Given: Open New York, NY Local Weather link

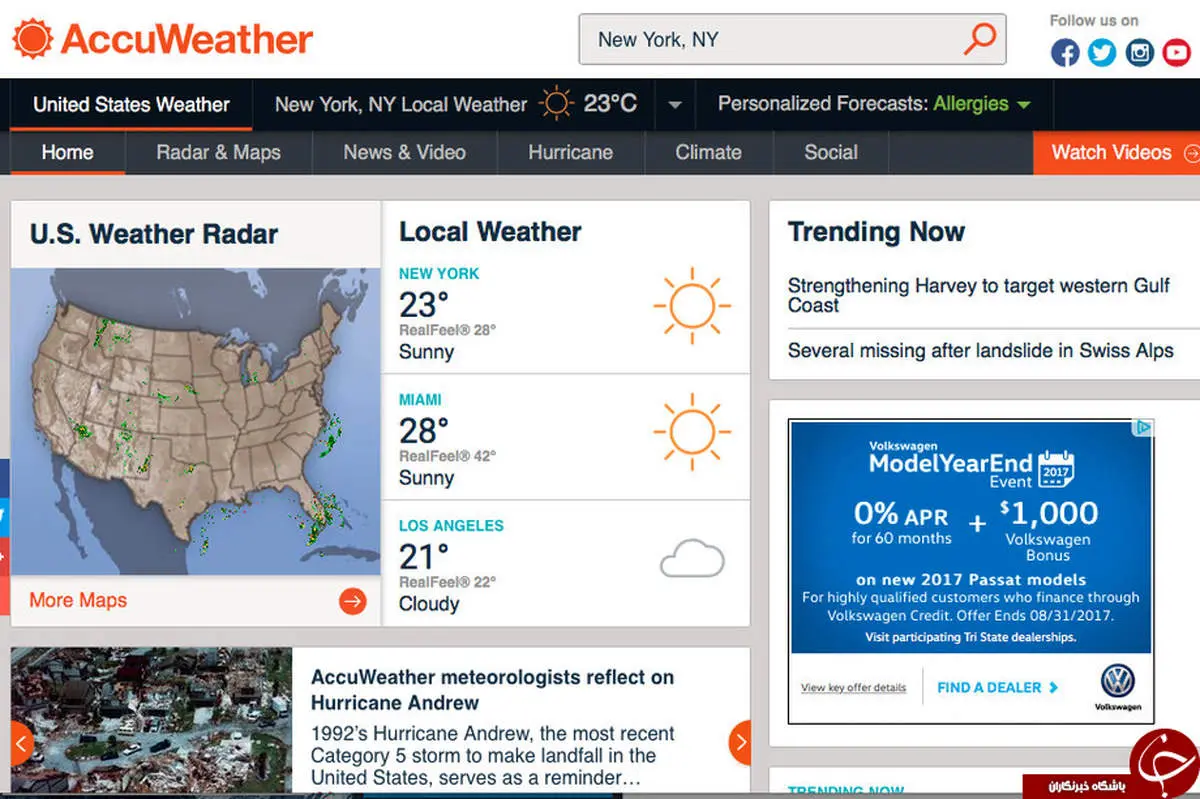Looking at the screenshot, I should click(400, 104).
